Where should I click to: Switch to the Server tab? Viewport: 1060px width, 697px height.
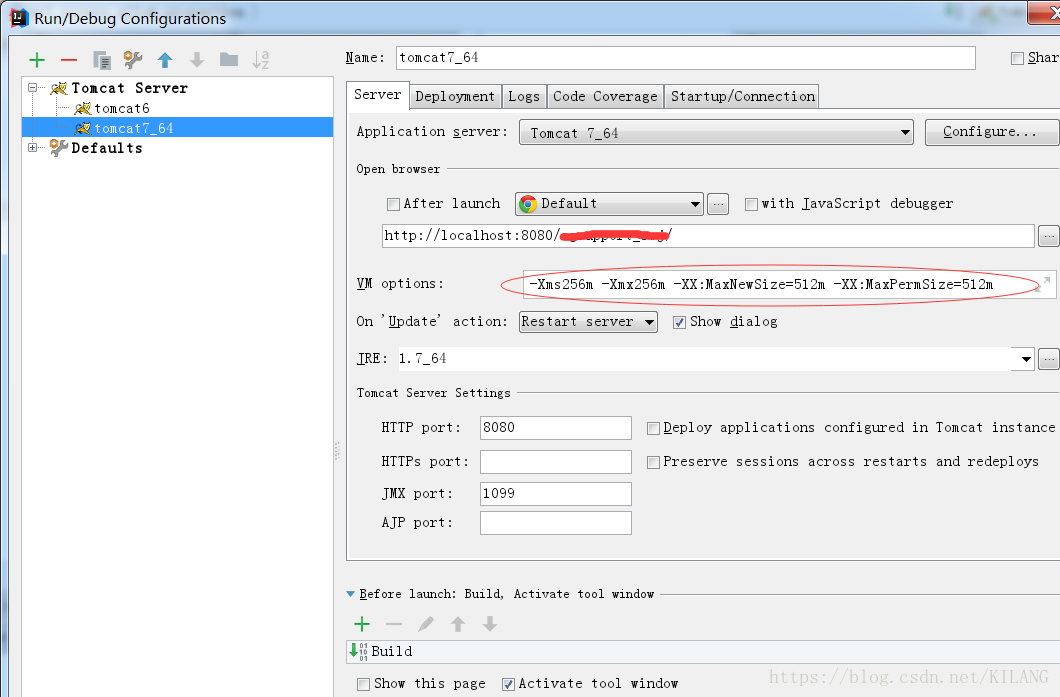(x=377, y=95)
